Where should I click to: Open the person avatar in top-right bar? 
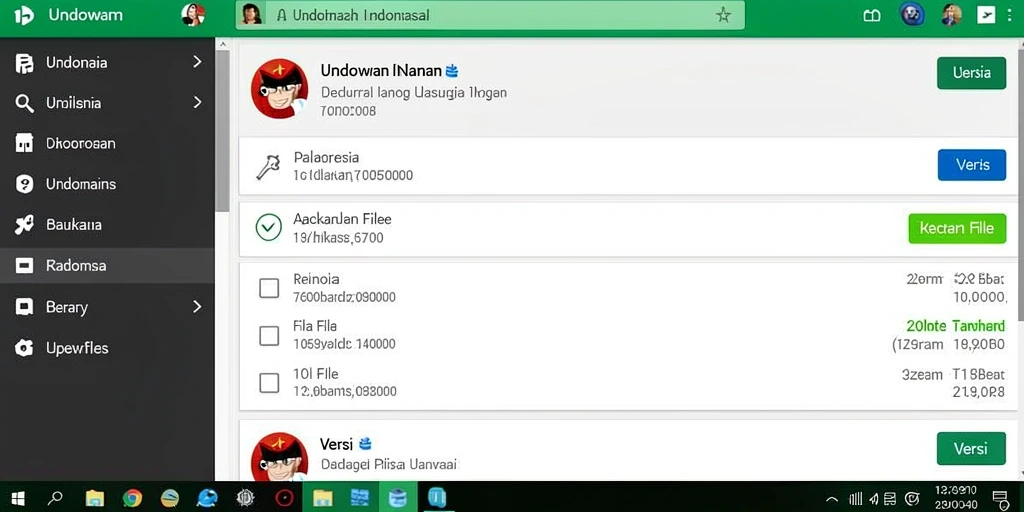952,14
